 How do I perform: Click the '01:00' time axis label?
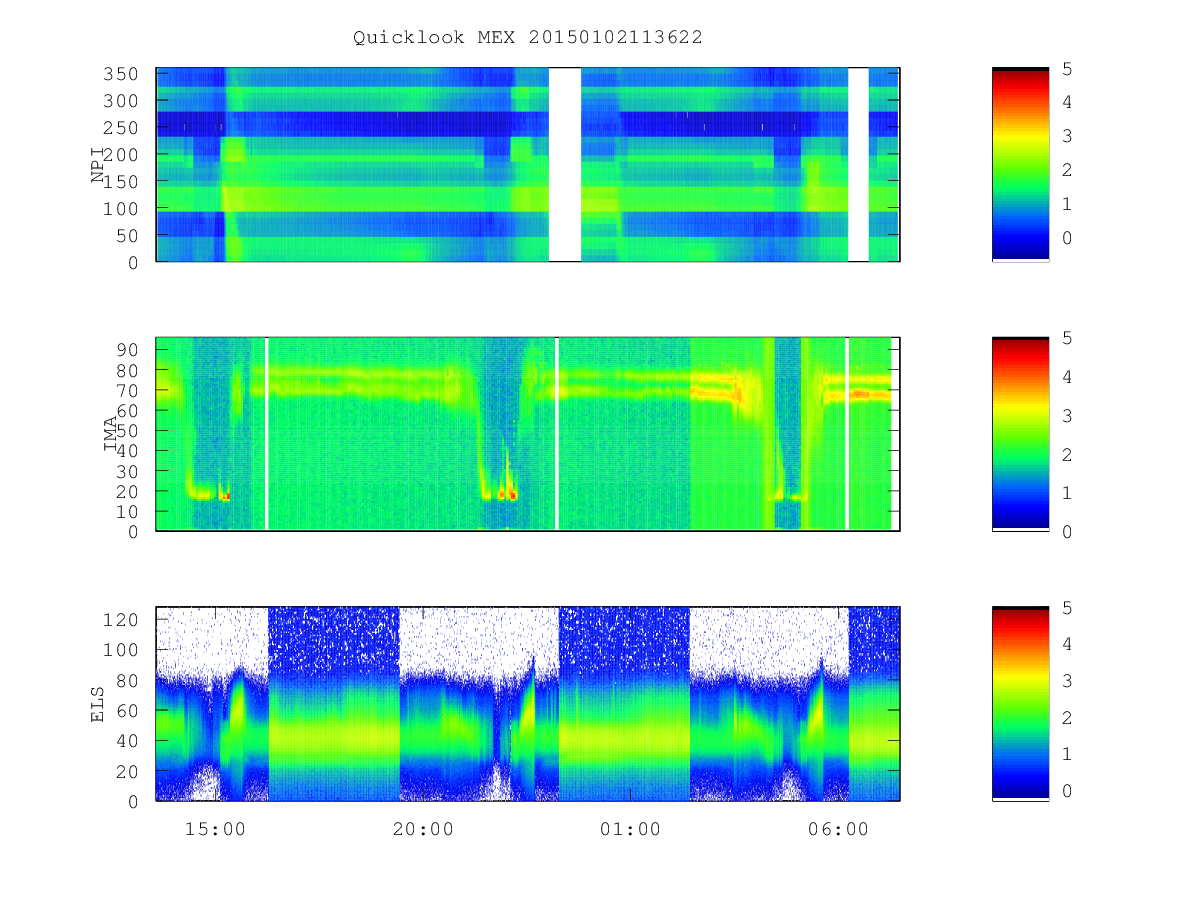pyautogui.click(x=631, y=829)
